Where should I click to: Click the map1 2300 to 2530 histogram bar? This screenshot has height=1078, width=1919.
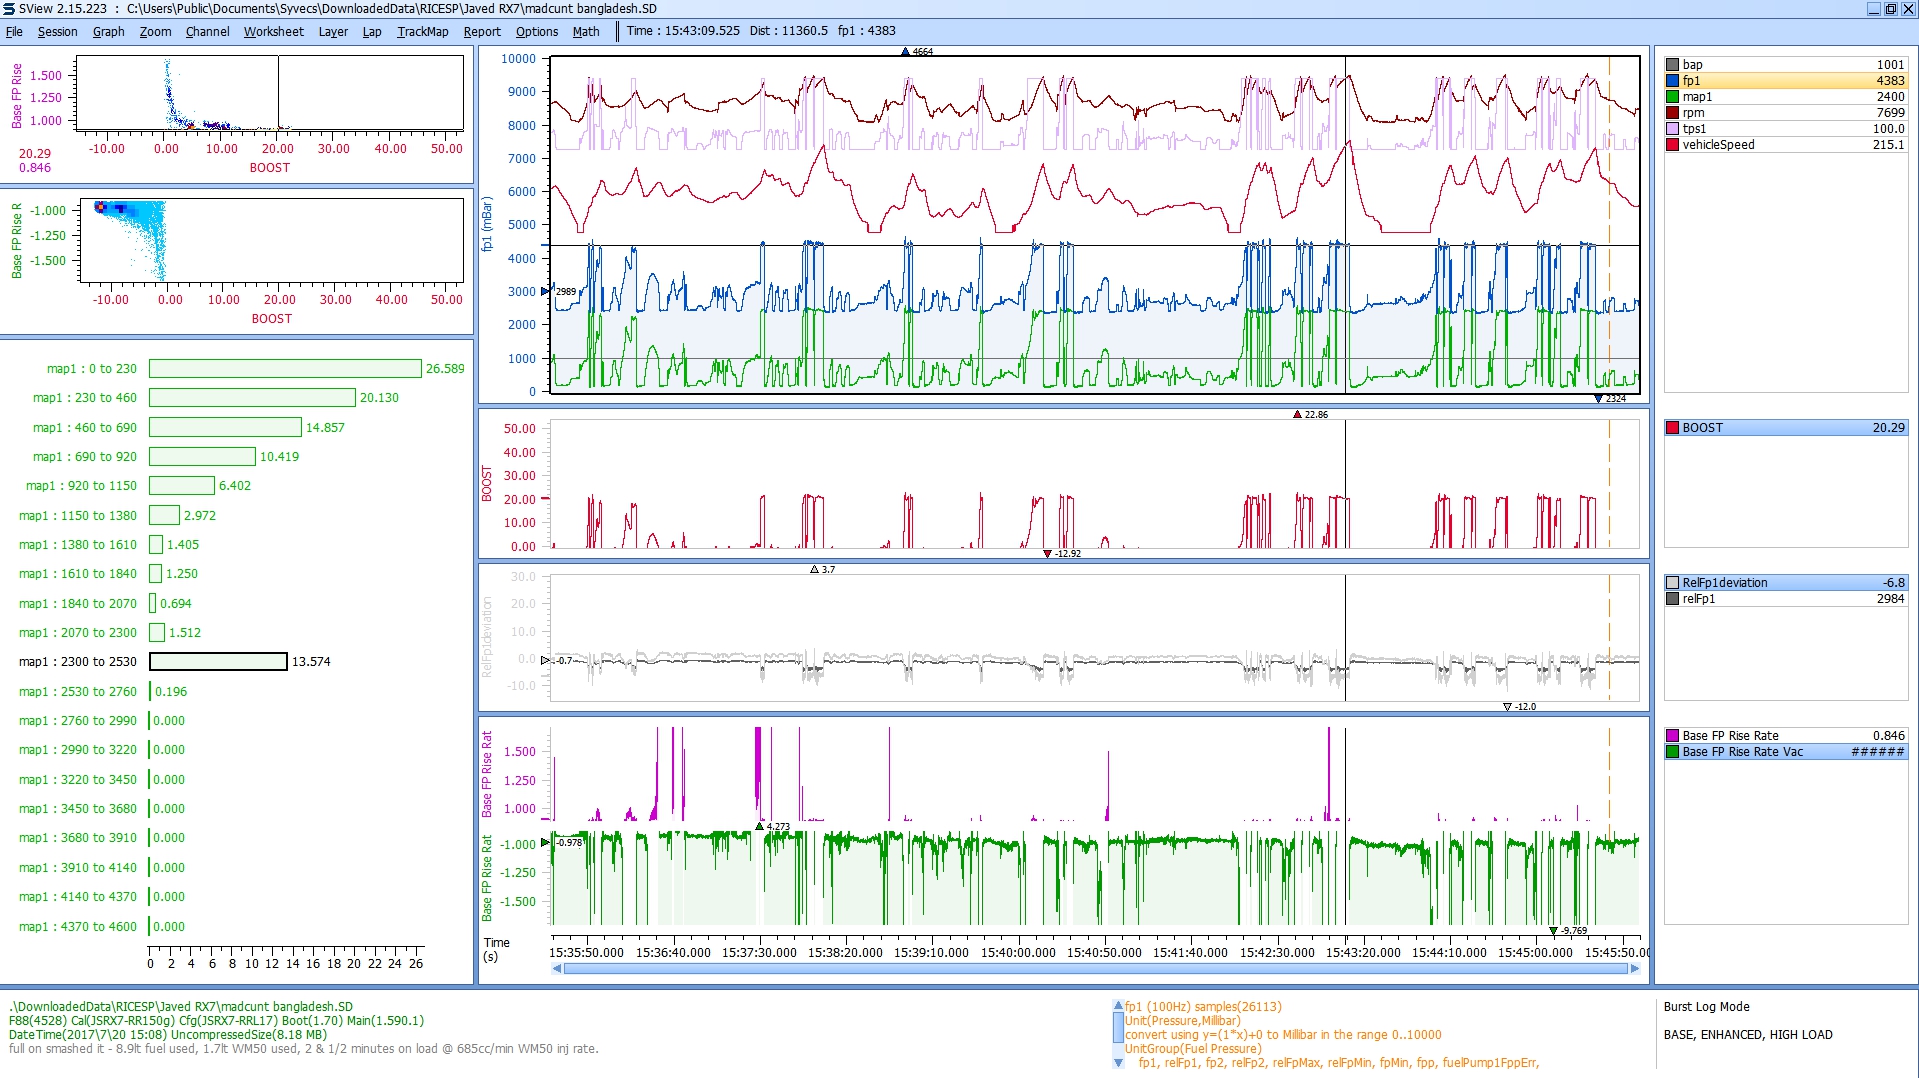pyautogui.click(x=218, y=662)
